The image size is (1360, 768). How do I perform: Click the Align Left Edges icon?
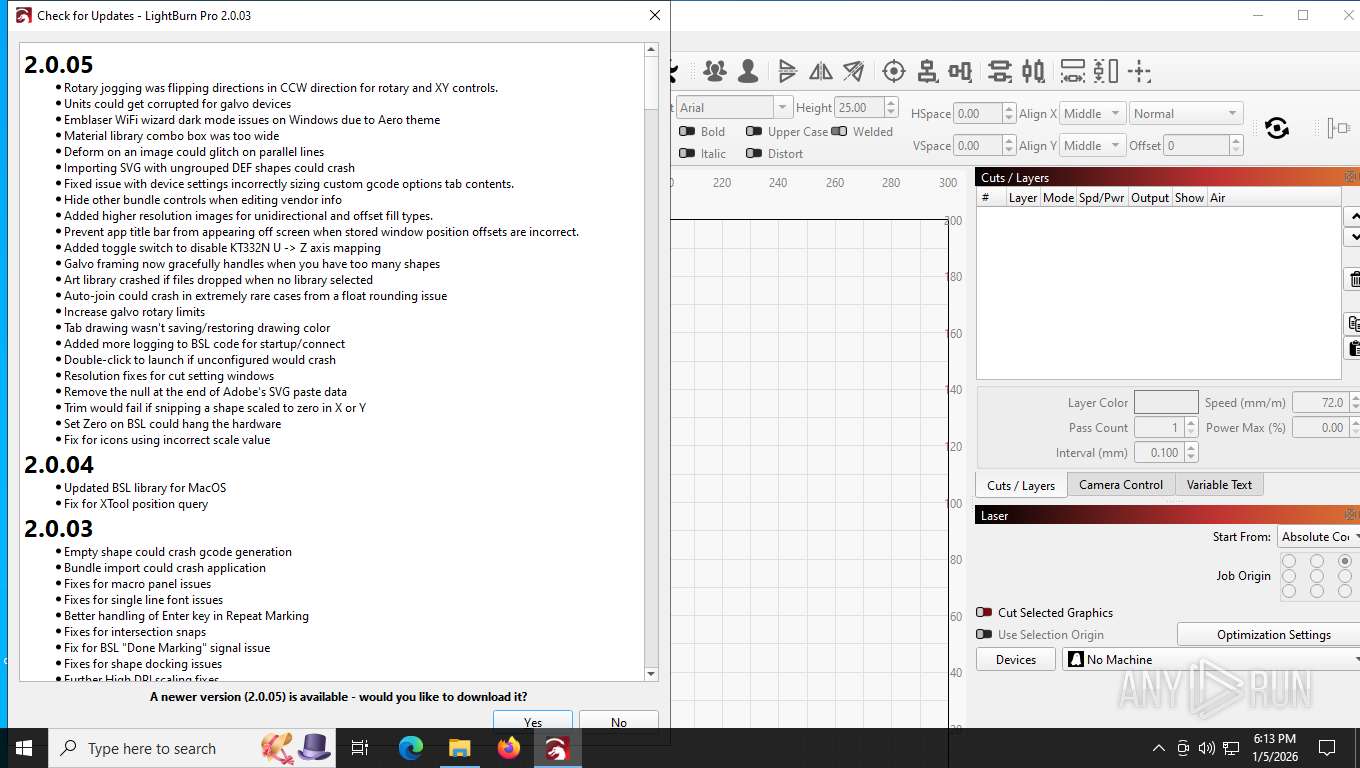928,71
